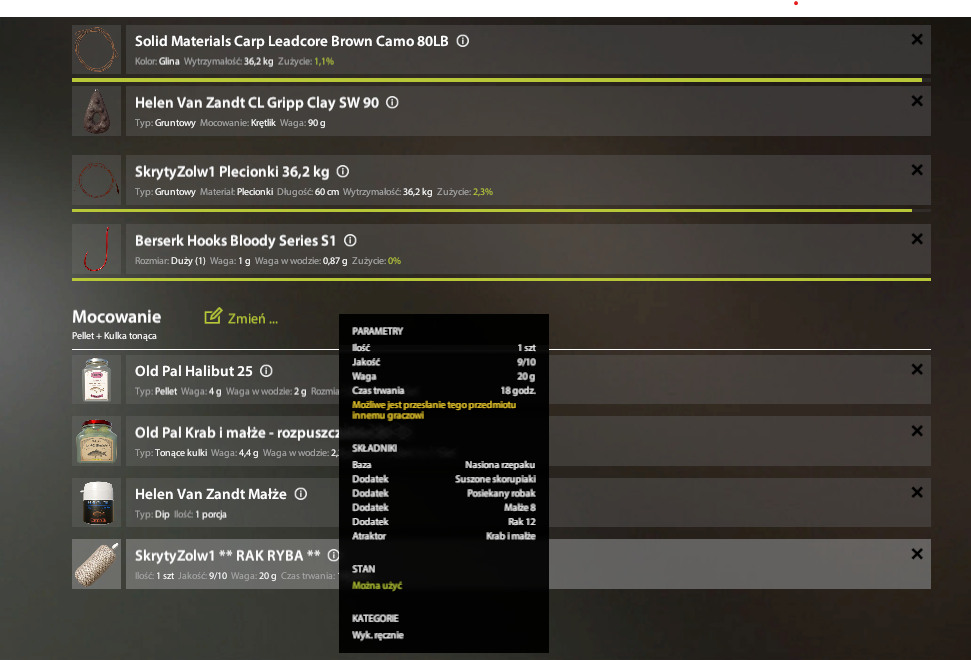Open info for Helen Van Zandt Małże dip

click(301, 494)
